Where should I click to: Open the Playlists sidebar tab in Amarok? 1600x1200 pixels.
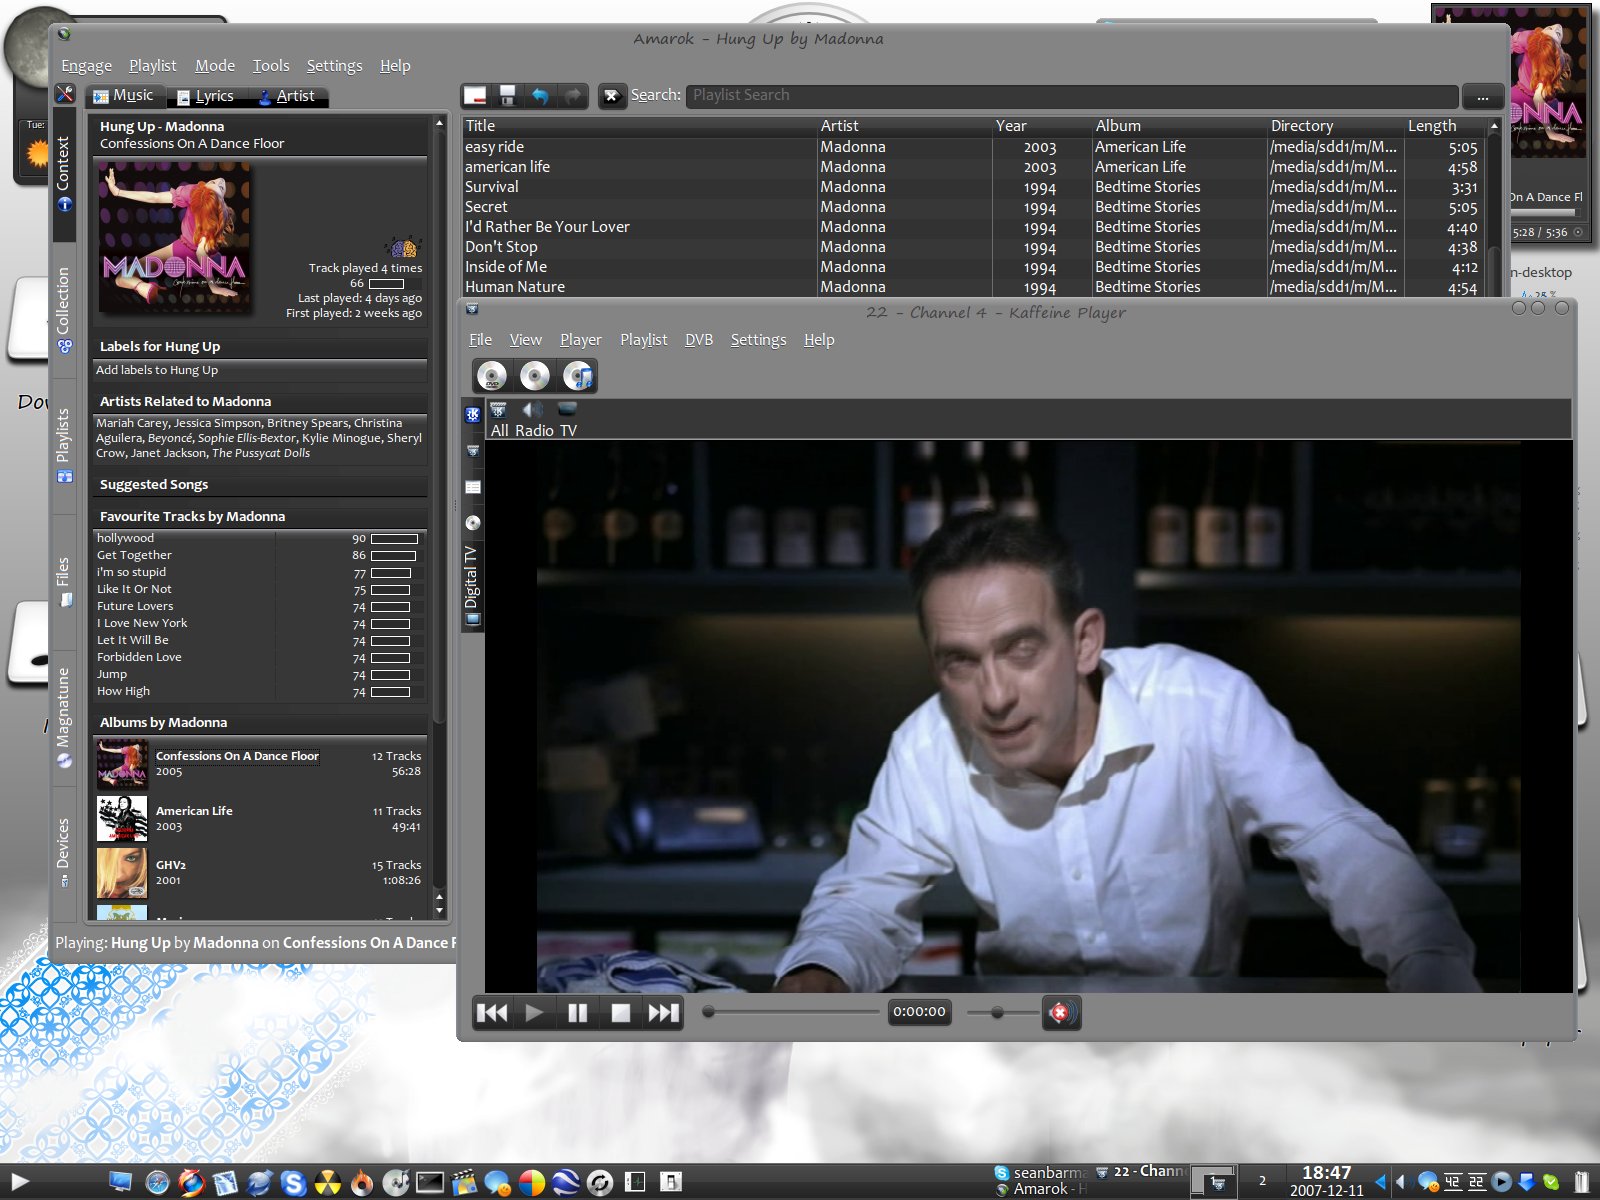coord(64,445)
